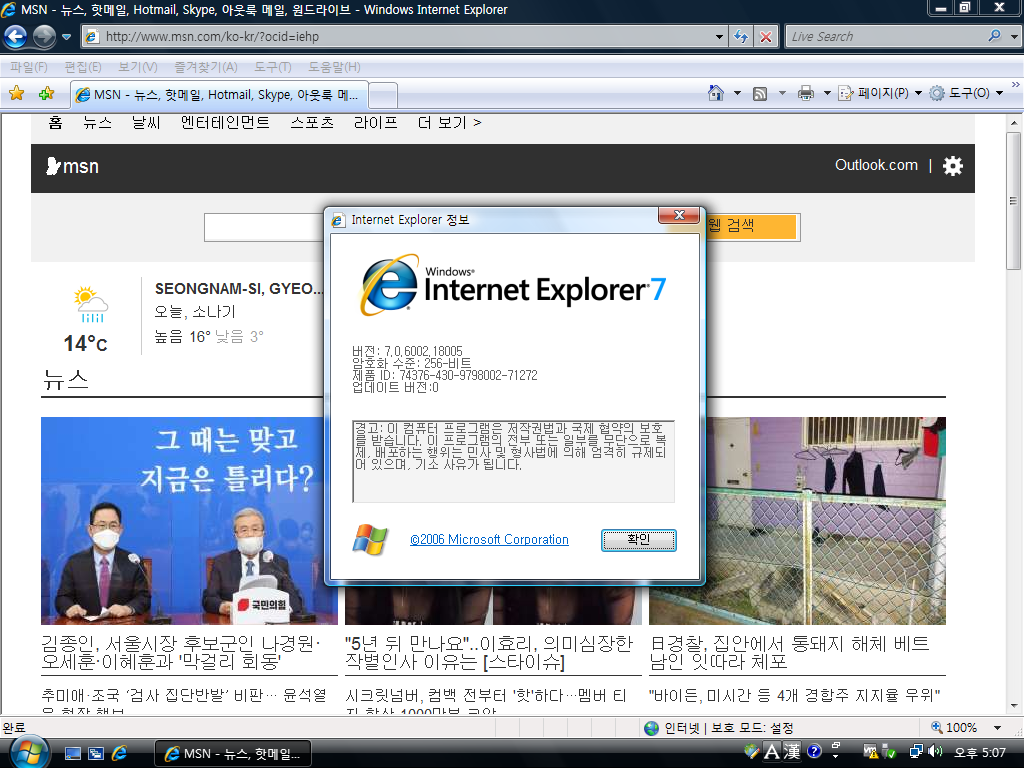Click the address bar URL field

(398, 37)
